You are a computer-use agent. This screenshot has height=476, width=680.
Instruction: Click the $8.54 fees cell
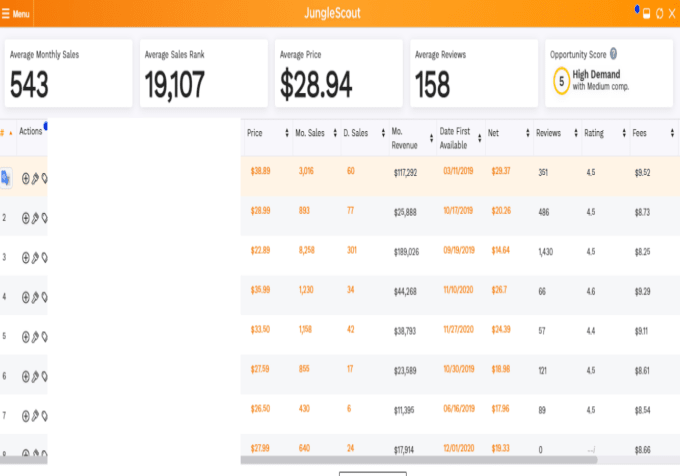coord(642,410)
